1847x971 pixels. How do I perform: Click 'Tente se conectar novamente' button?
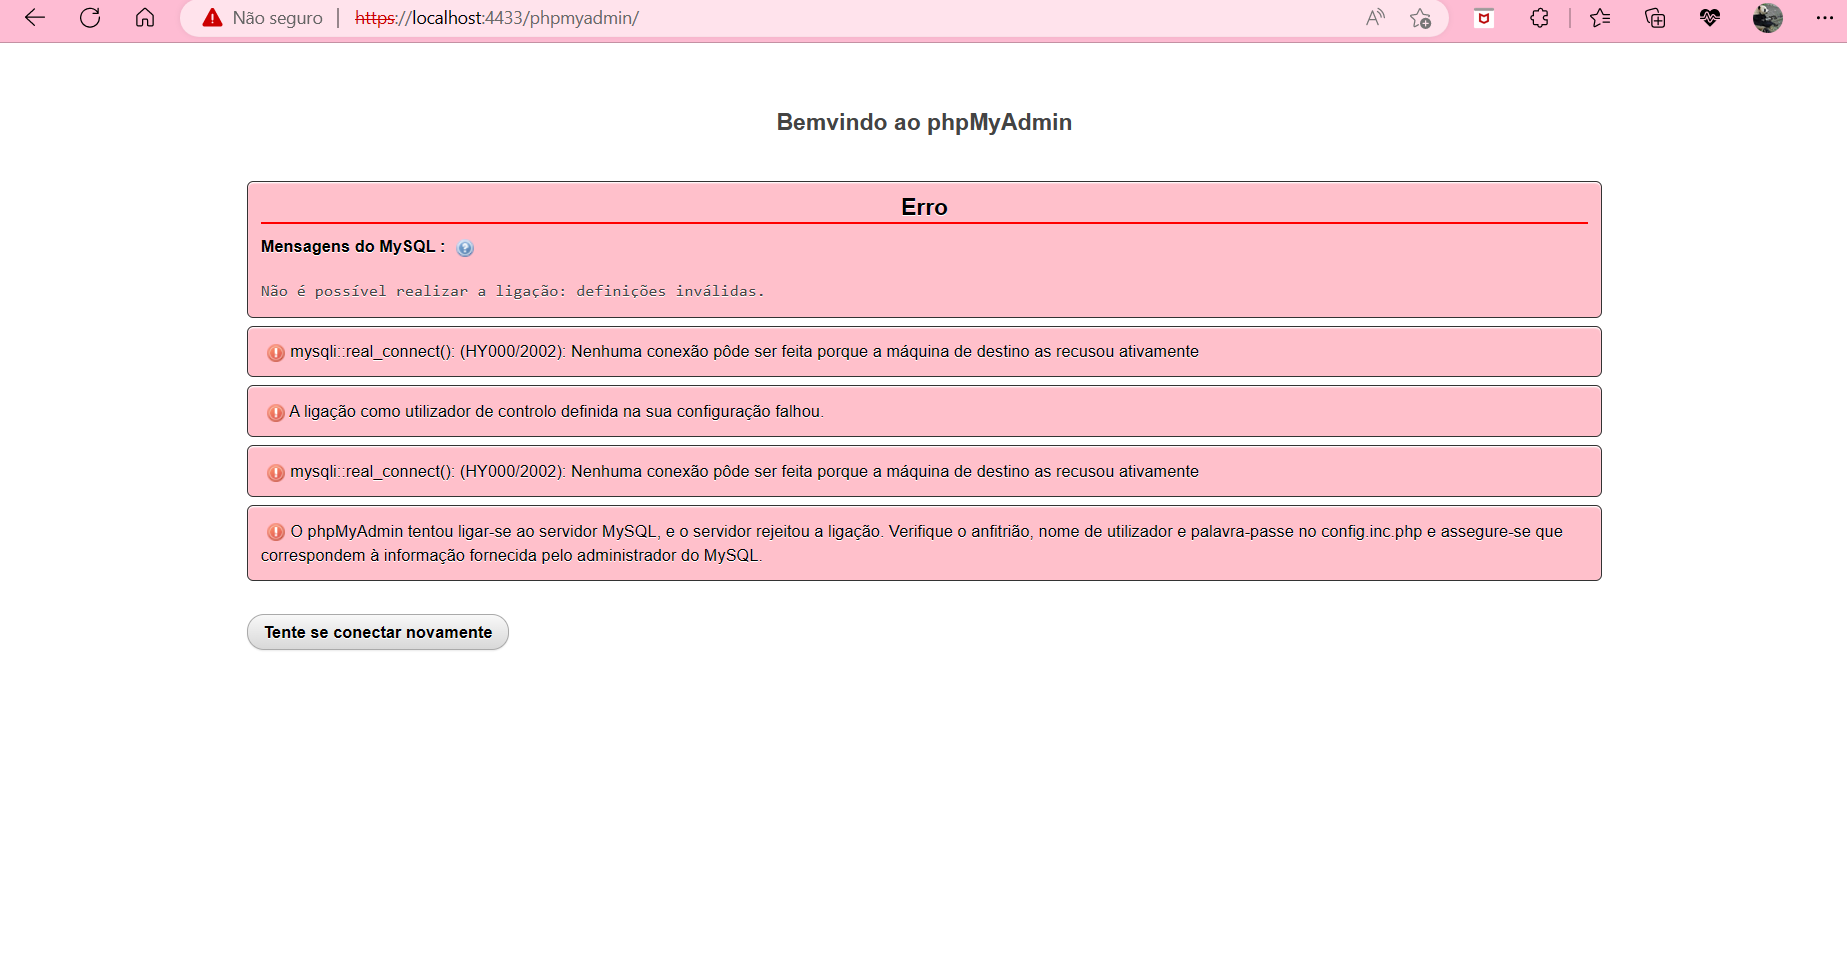click(x=378, y=632)
